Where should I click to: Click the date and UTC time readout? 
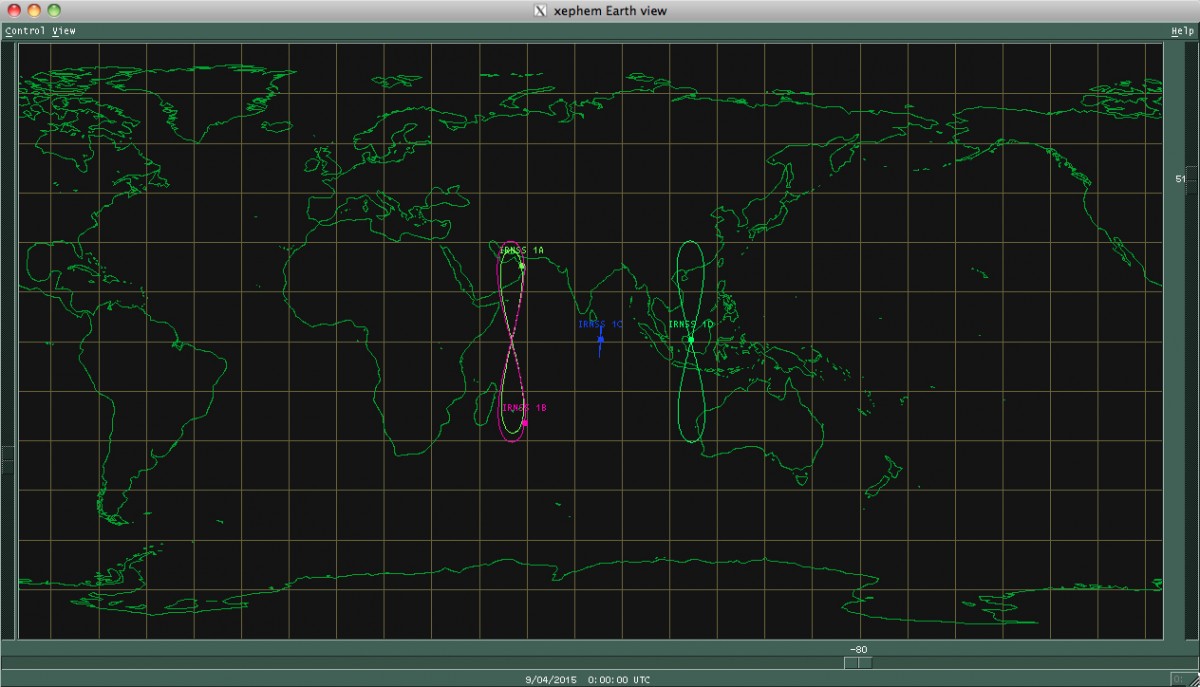[x=587, y=680]
